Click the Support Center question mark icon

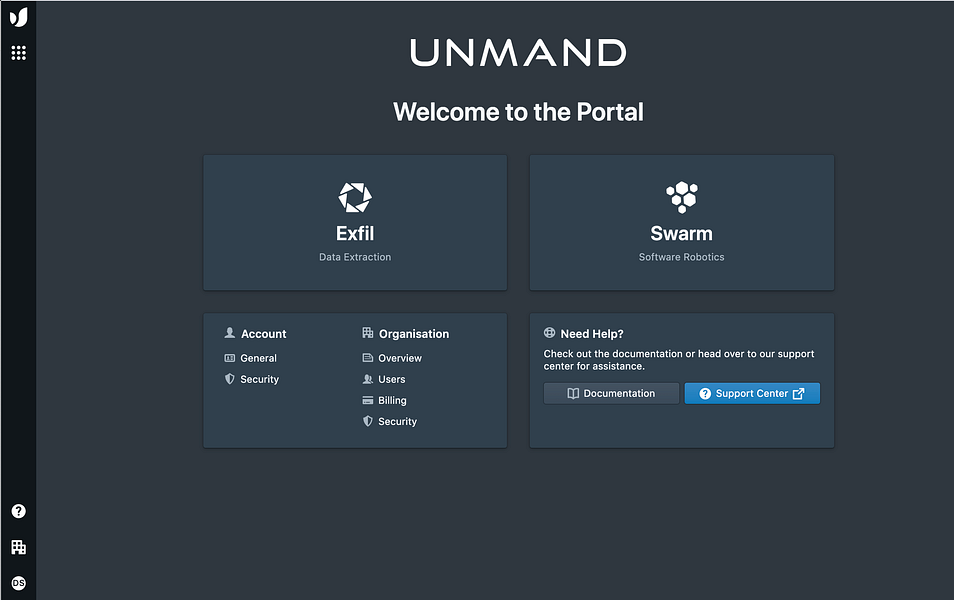[x=705, y=394]
